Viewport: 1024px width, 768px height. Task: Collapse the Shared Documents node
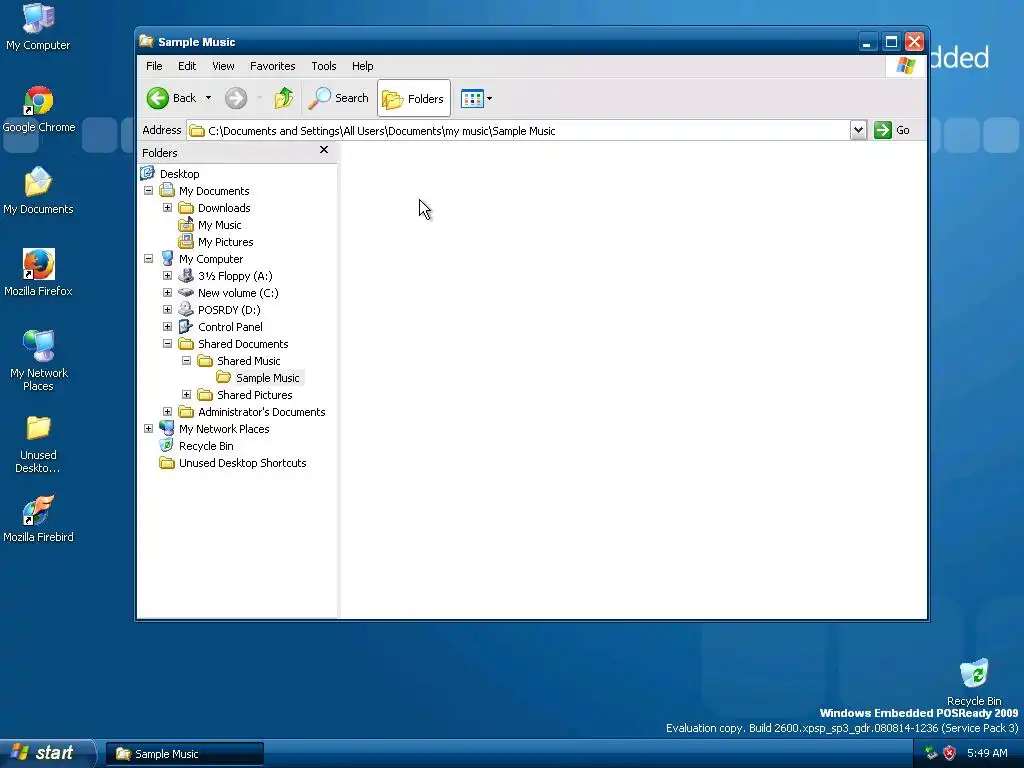(167, 344)
